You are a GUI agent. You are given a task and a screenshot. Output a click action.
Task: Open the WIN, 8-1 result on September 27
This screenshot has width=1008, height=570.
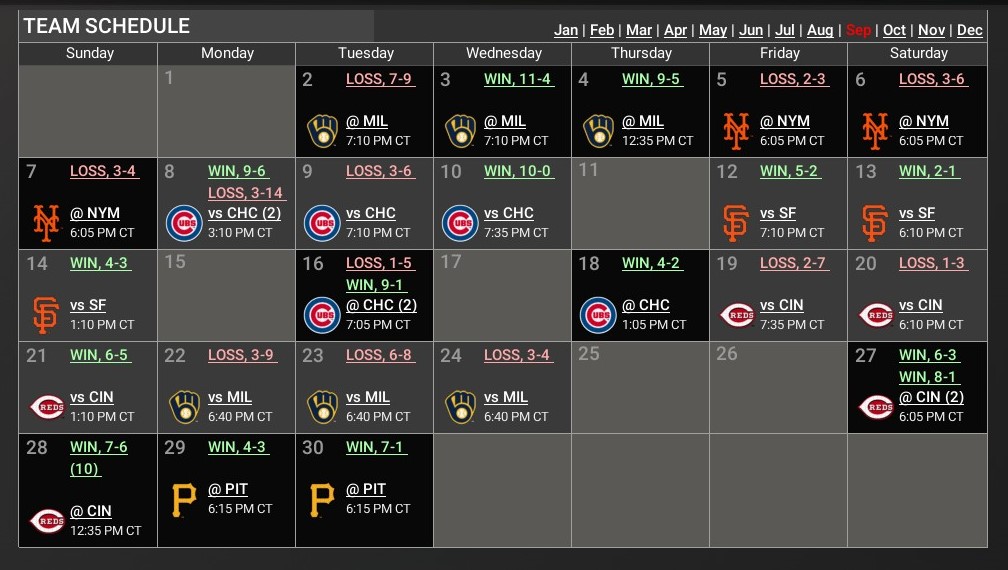[928, 377]
